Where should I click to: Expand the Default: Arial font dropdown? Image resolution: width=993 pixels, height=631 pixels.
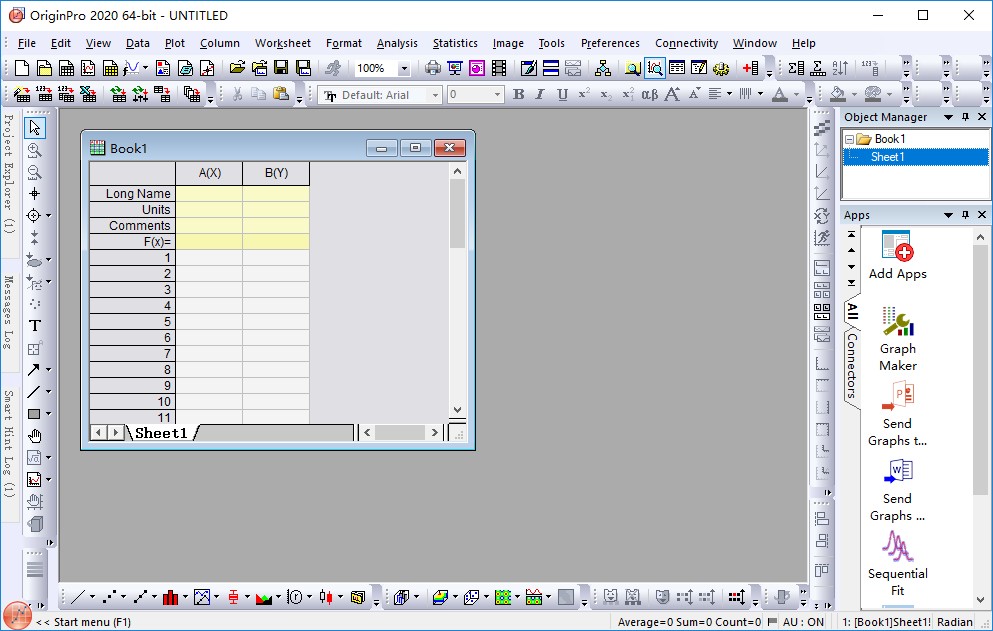click(435, 95)
